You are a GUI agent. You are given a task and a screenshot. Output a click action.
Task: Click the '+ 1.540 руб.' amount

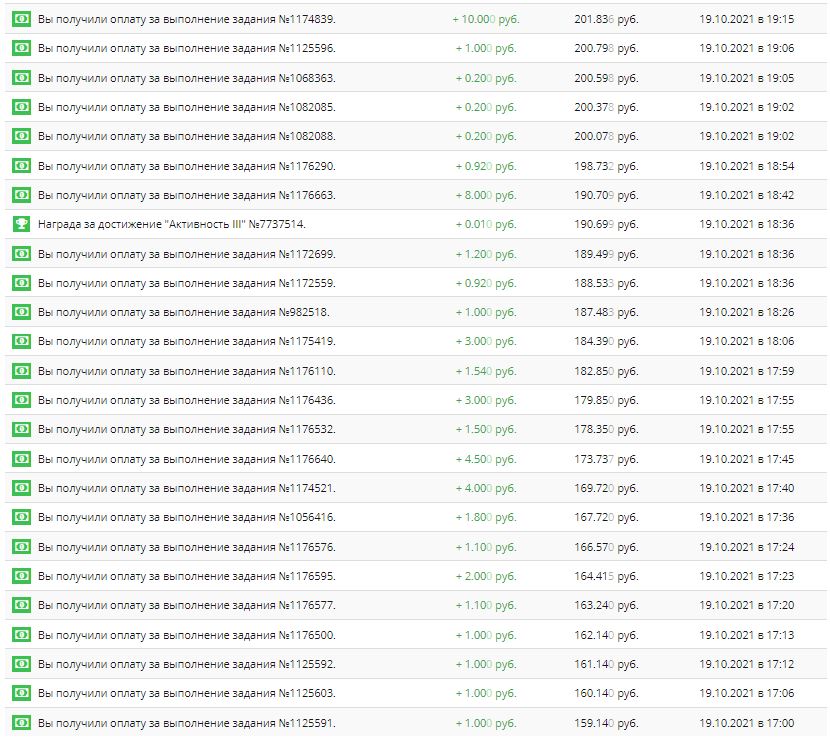486,371
